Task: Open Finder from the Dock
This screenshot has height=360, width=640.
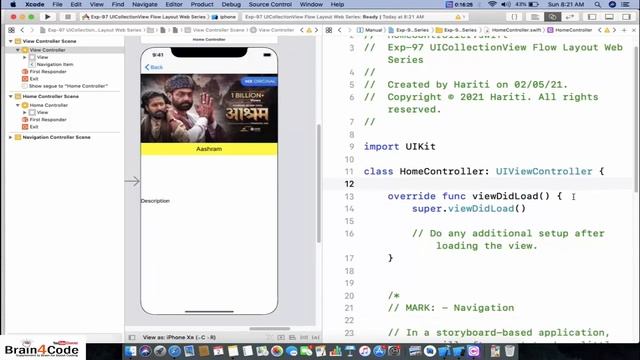Action: point(131,351)
